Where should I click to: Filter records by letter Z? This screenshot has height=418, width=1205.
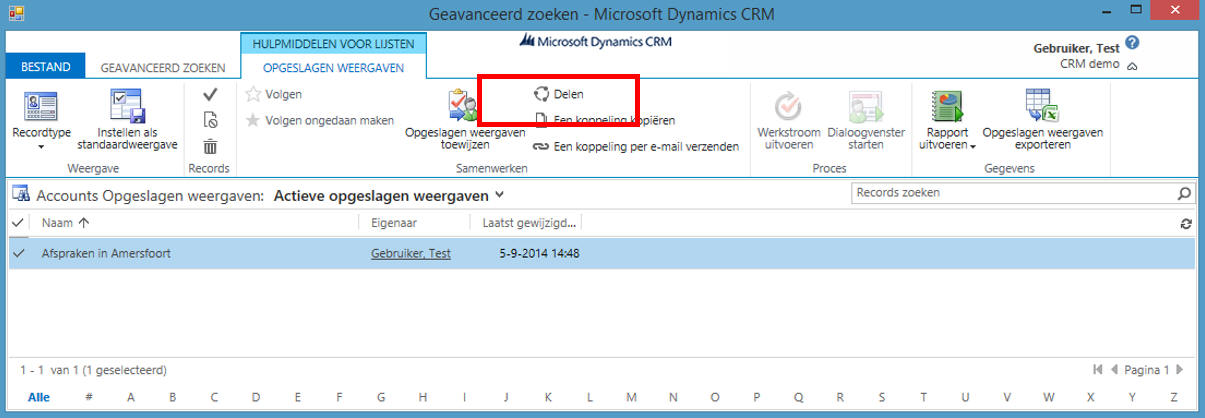click(1173, 397)
